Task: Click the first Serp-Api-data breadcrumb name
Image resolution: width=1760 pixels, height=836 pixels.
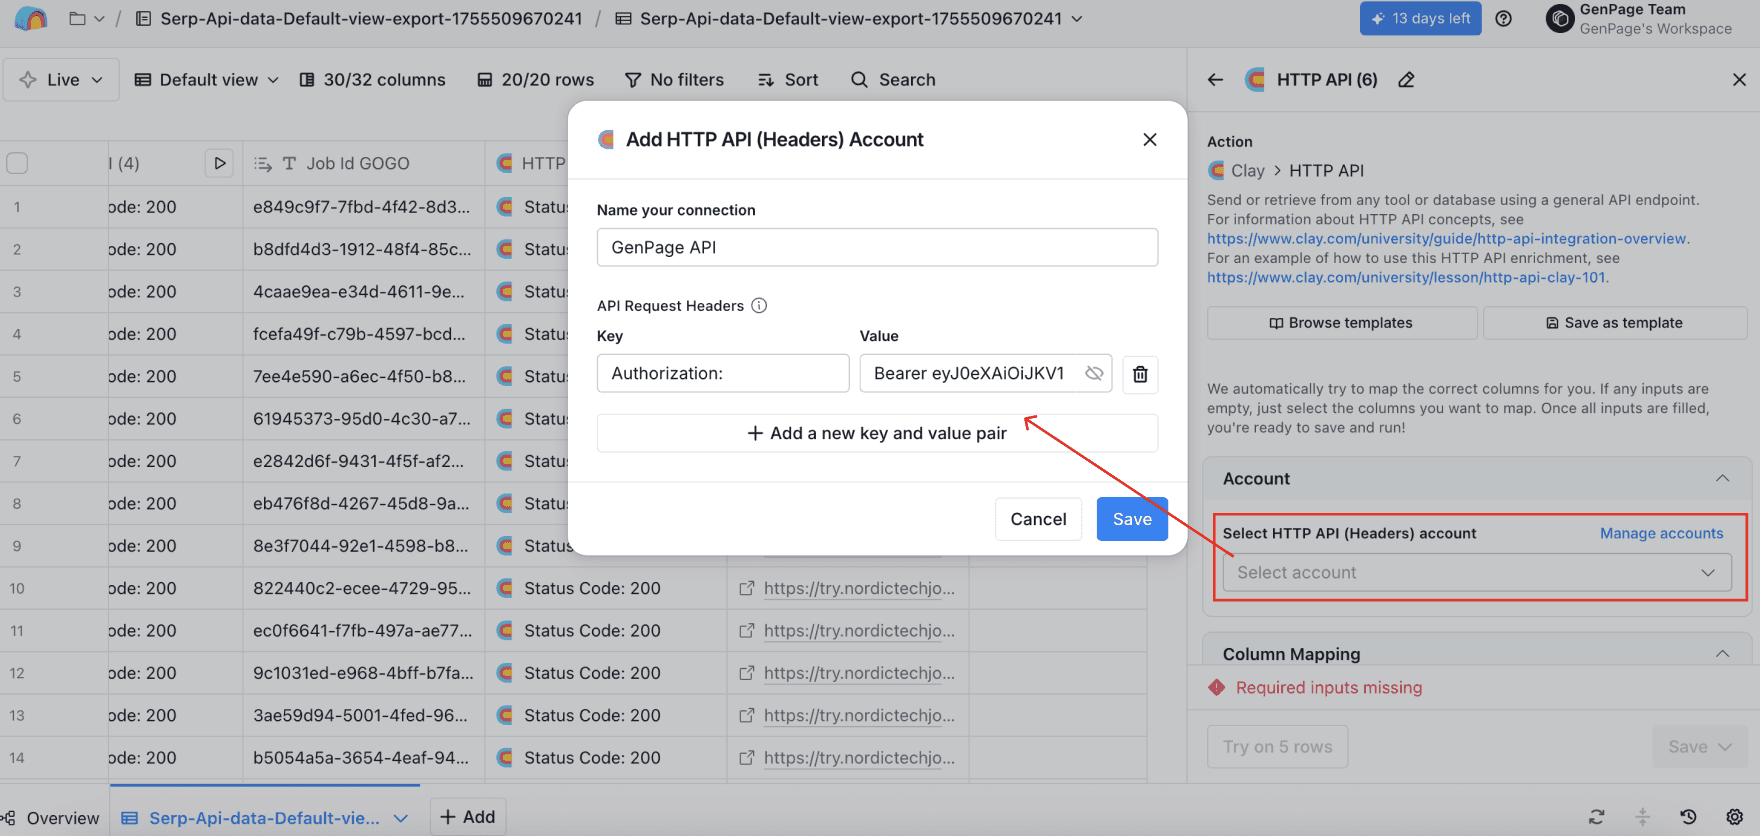Action: [x=370, y=18]
